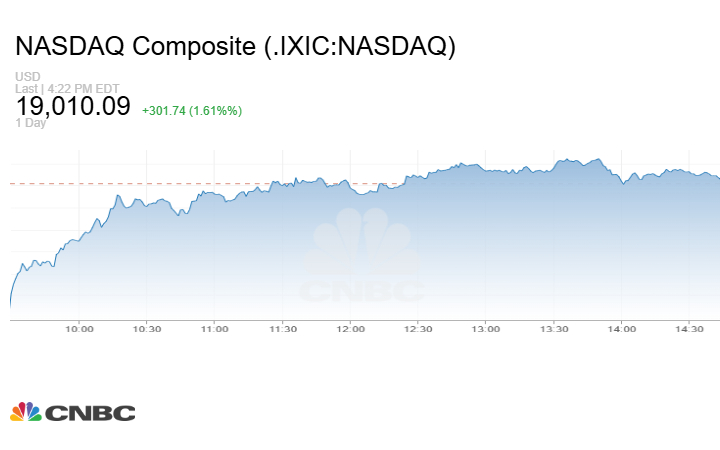Click the 12:30 time axis label
Image resolution: width=720 pixels, height=450 pixels.
[x=419, y=329]
